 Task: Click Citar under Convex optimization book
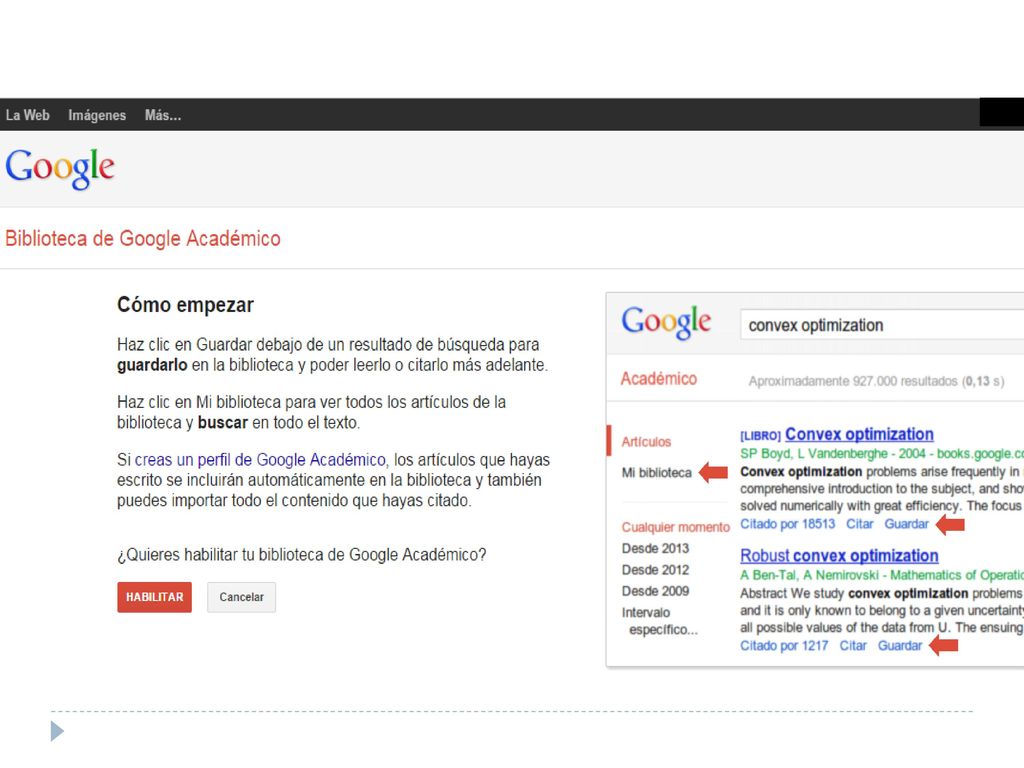tap(859, 524)
